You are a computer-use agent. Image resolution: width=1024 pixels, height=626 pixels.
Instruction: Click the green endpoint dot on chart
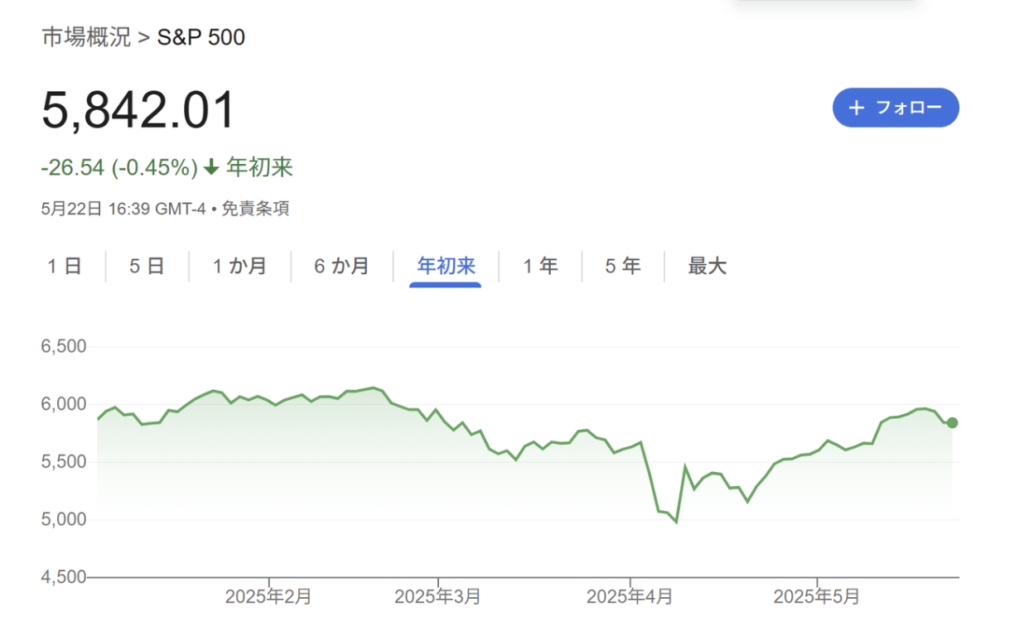pyautogui.click(x=952, y=423)
